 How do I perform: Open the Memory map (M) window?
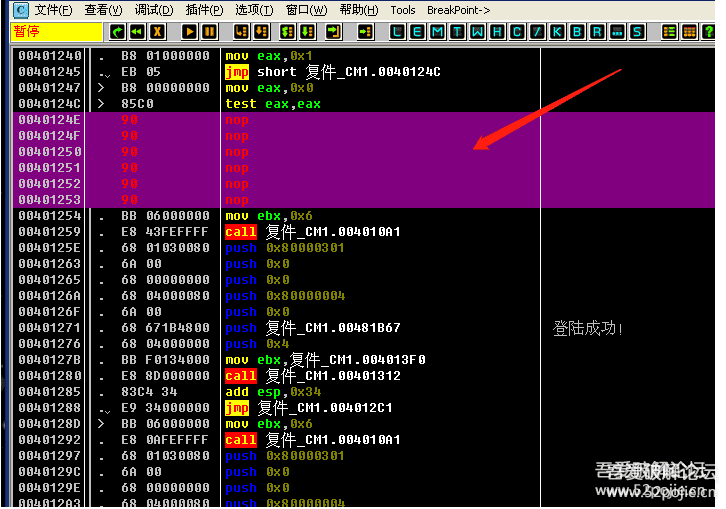[437, 32]
